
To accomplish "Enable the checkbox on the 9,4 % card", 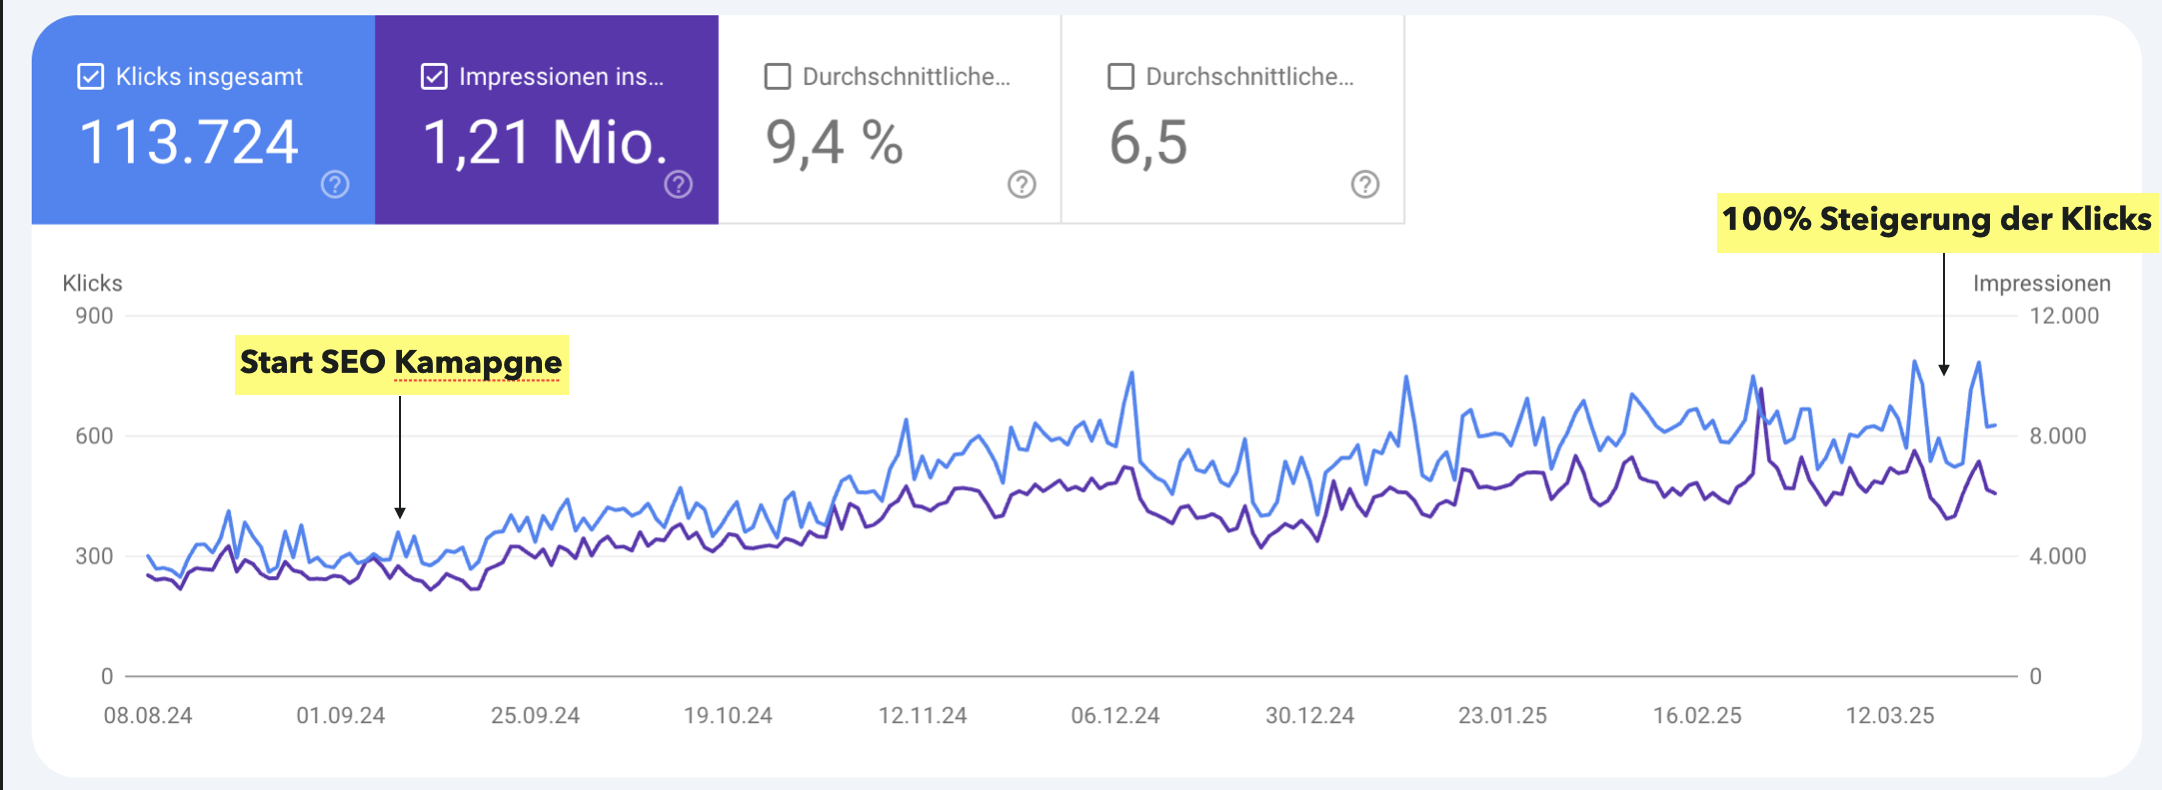I will [777, 77].
